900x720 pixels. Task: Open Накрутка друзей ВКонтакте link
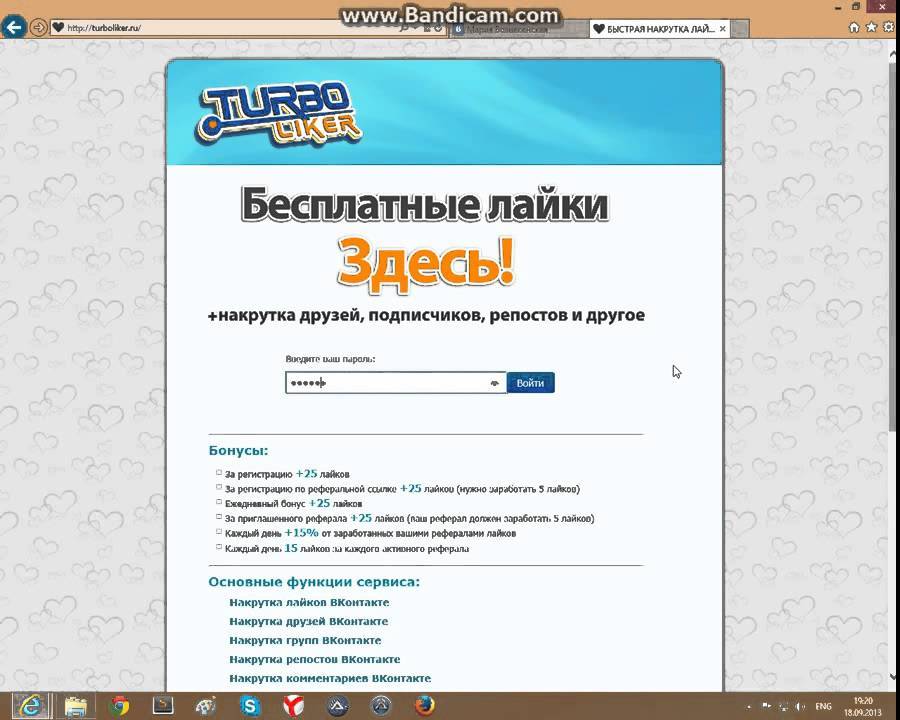click(309, 621)
